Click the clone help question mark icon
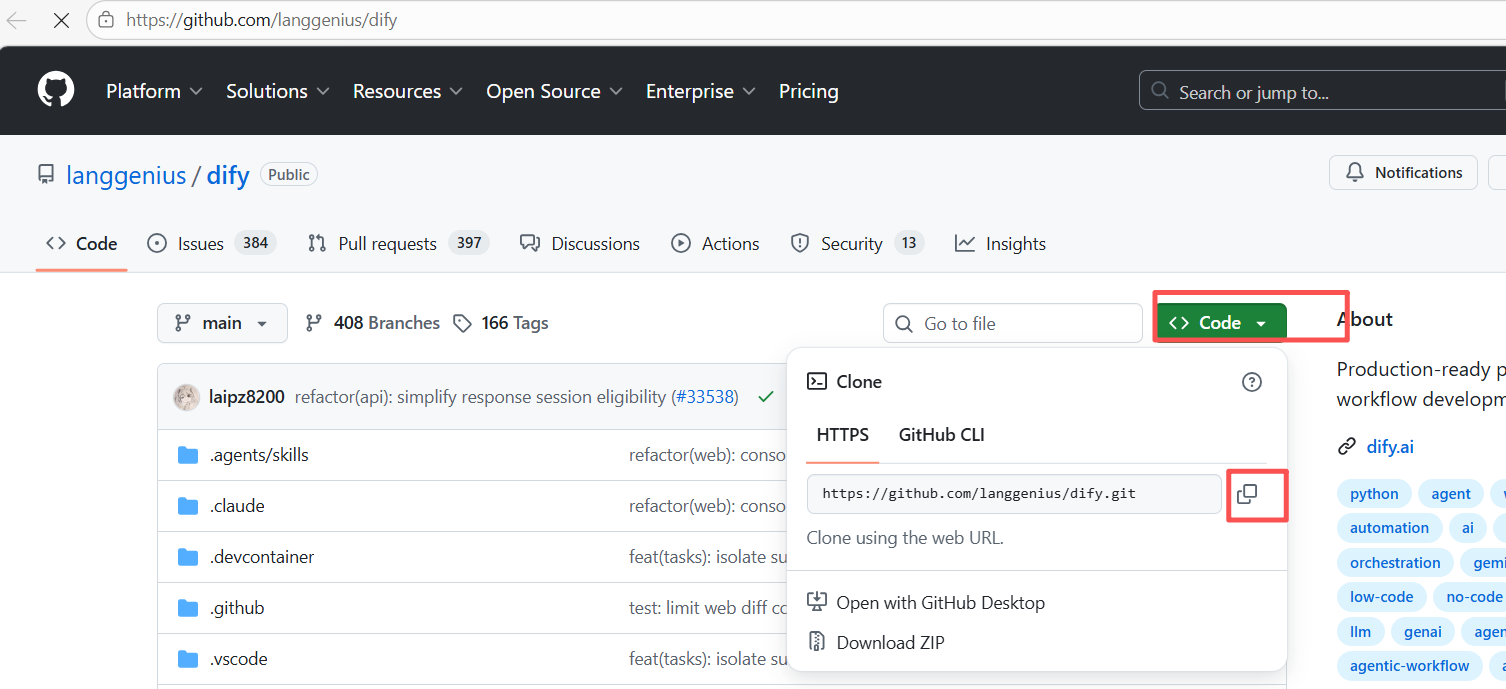1506x689 pixels. (x=1251, y=382)
